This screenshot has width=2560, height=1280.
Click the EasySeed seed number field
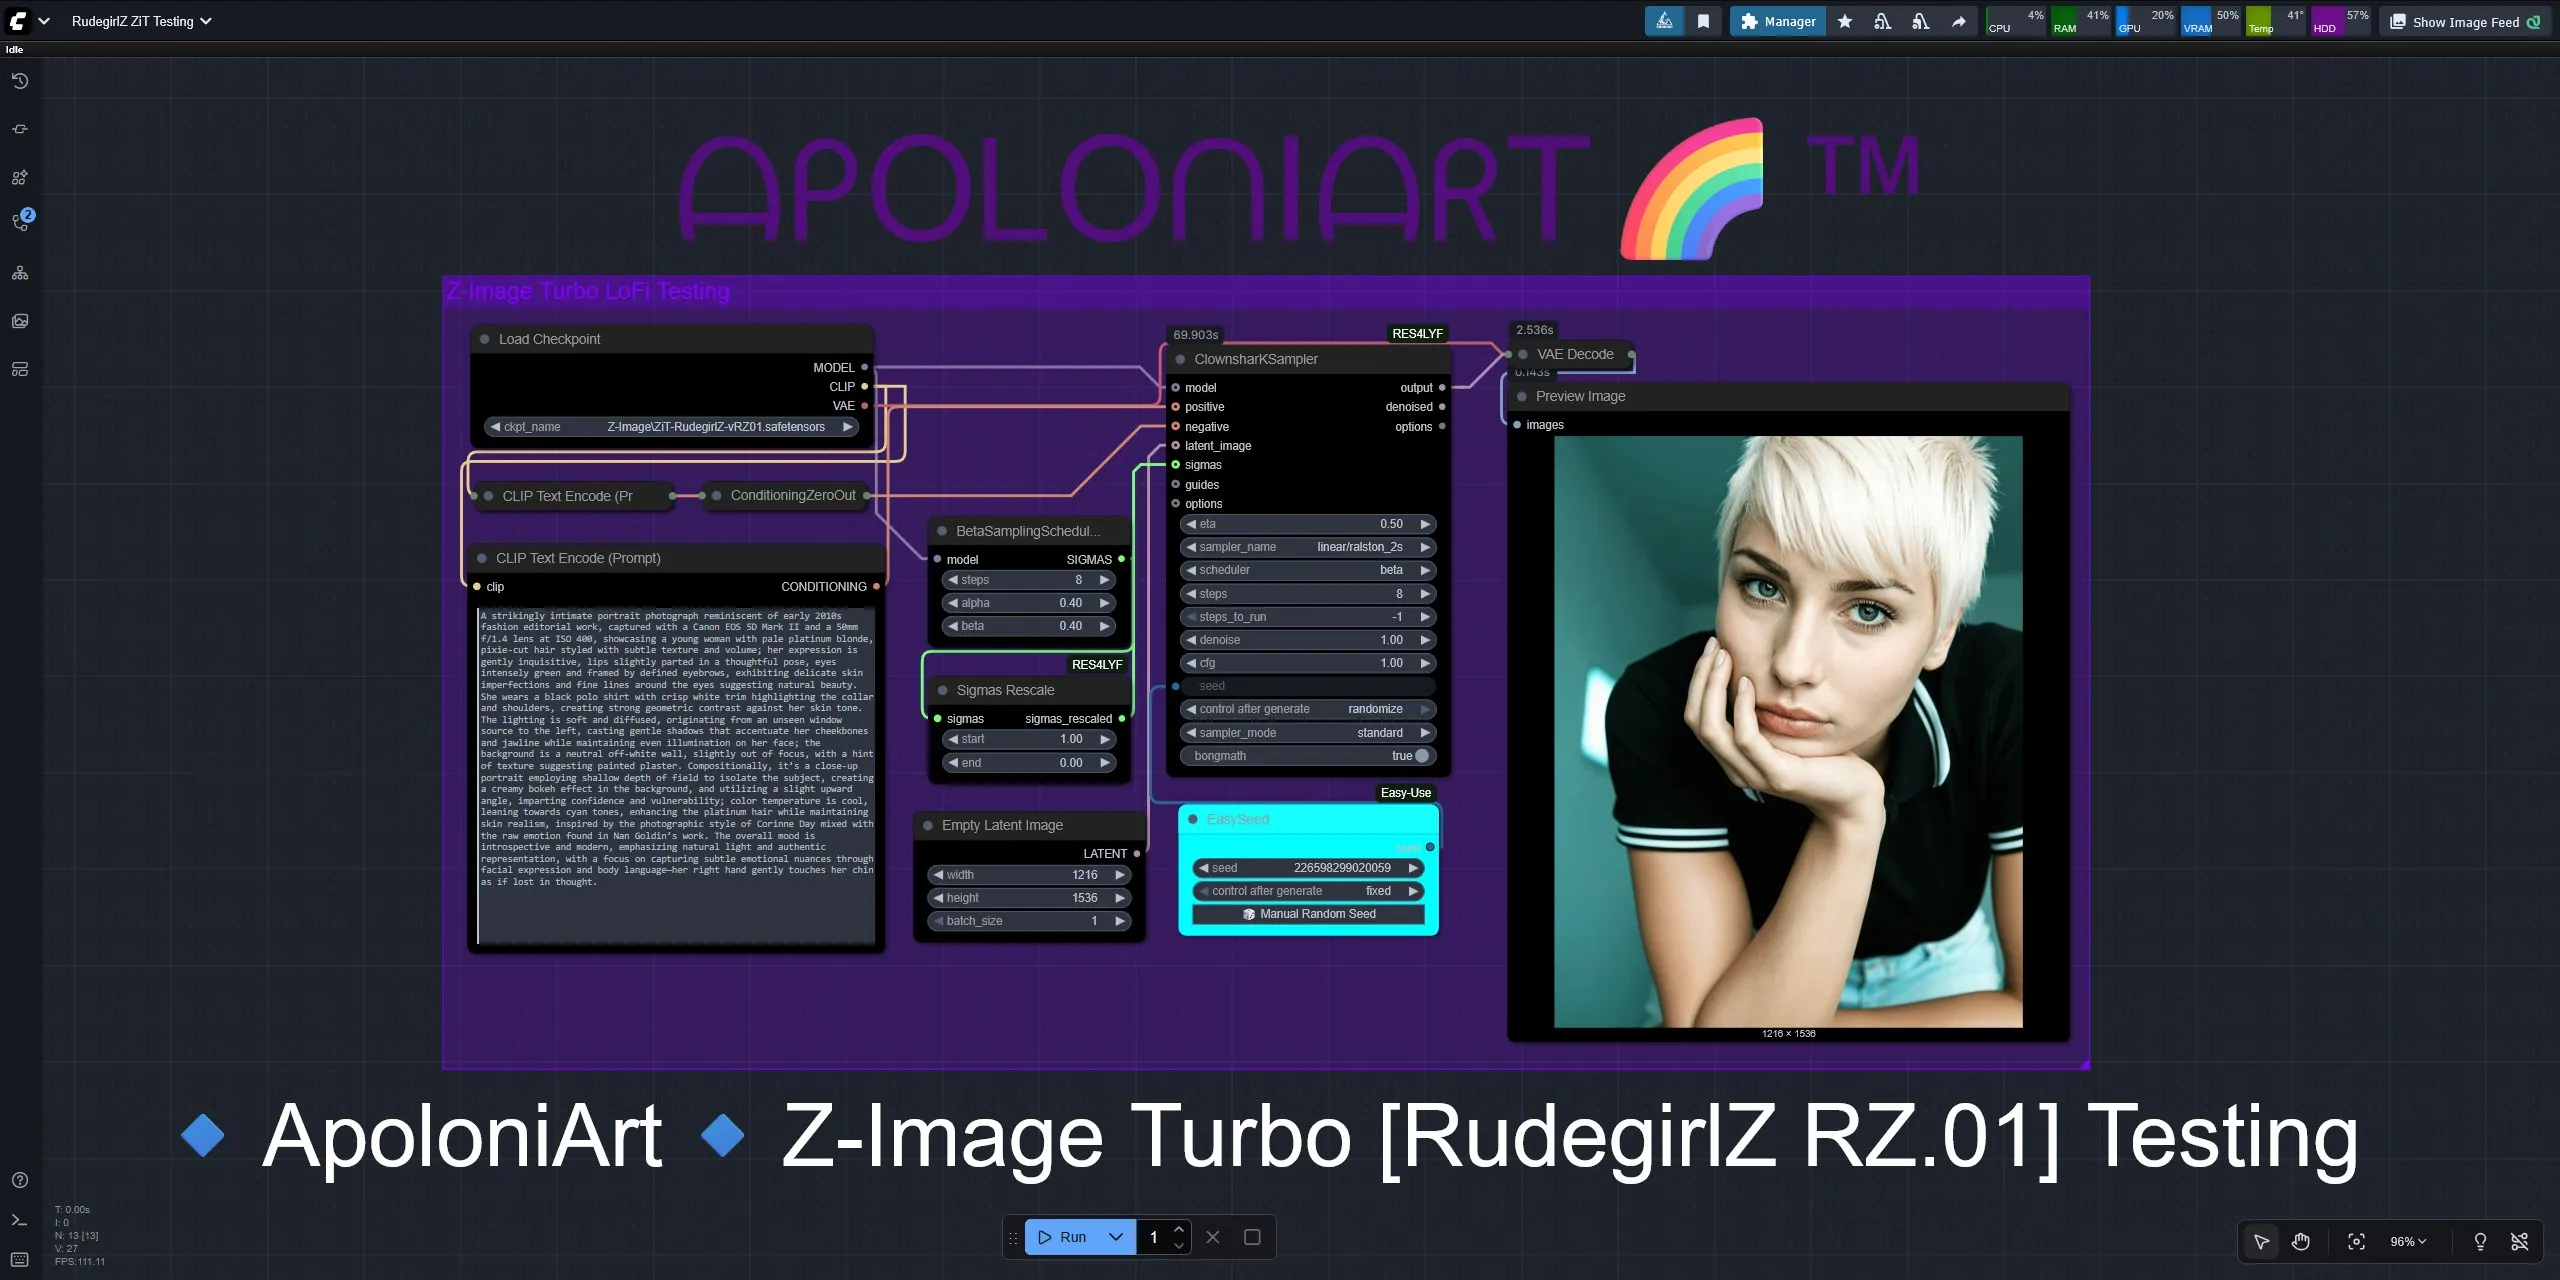pyautogui.click(x=1308, y=868)
